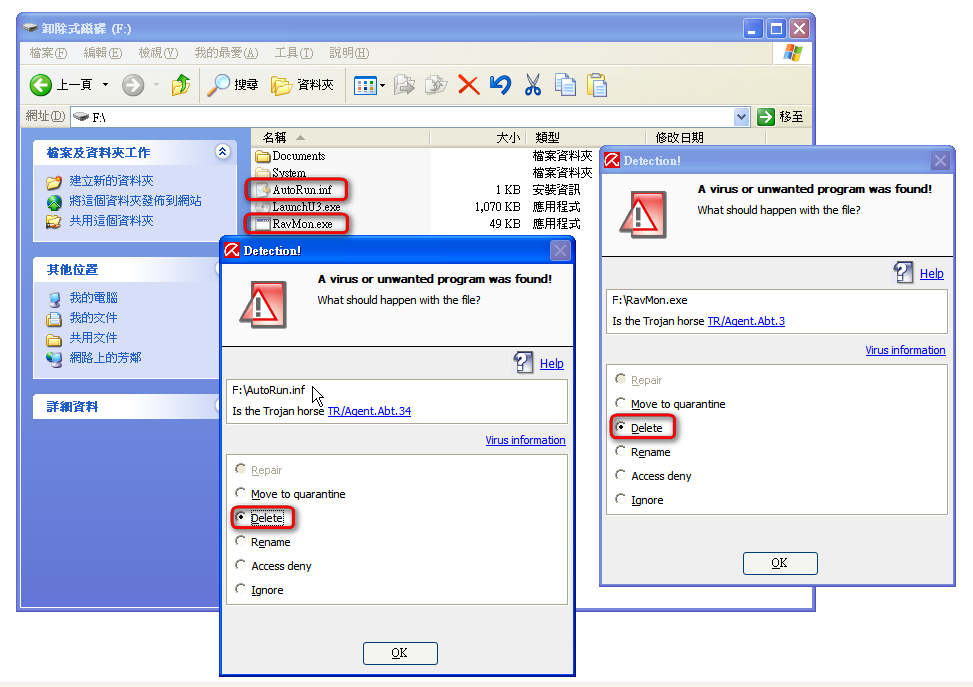Open the Favorites (我的最愛) menu
Image resolution: width=973 pixels, height=687 pixels.
click(226, 53)
